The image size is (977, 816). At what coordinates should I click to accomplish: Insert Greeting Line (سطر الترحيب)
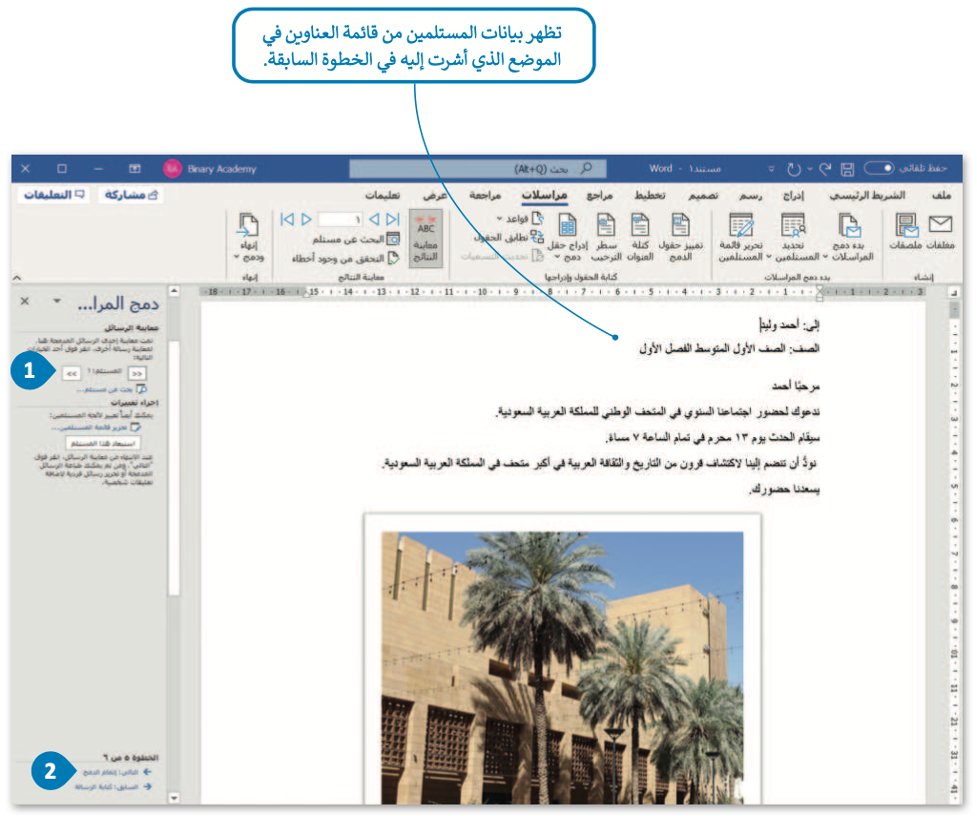pos(606,237)
